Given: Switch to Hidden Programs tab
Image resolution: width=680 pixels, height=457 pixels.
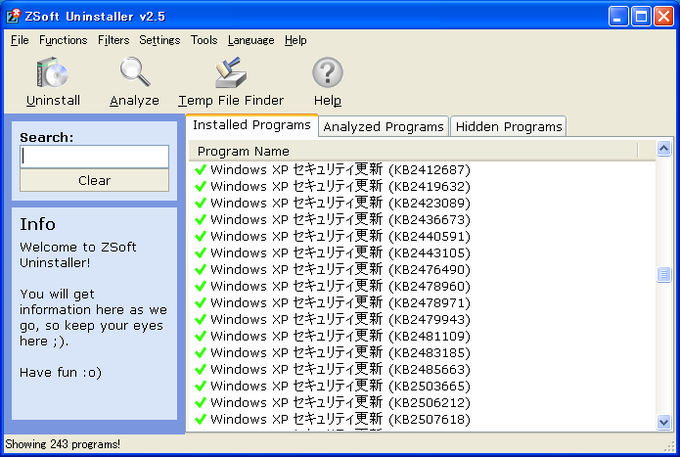Looking at the screenshot, I should click(x=508, y=127).
